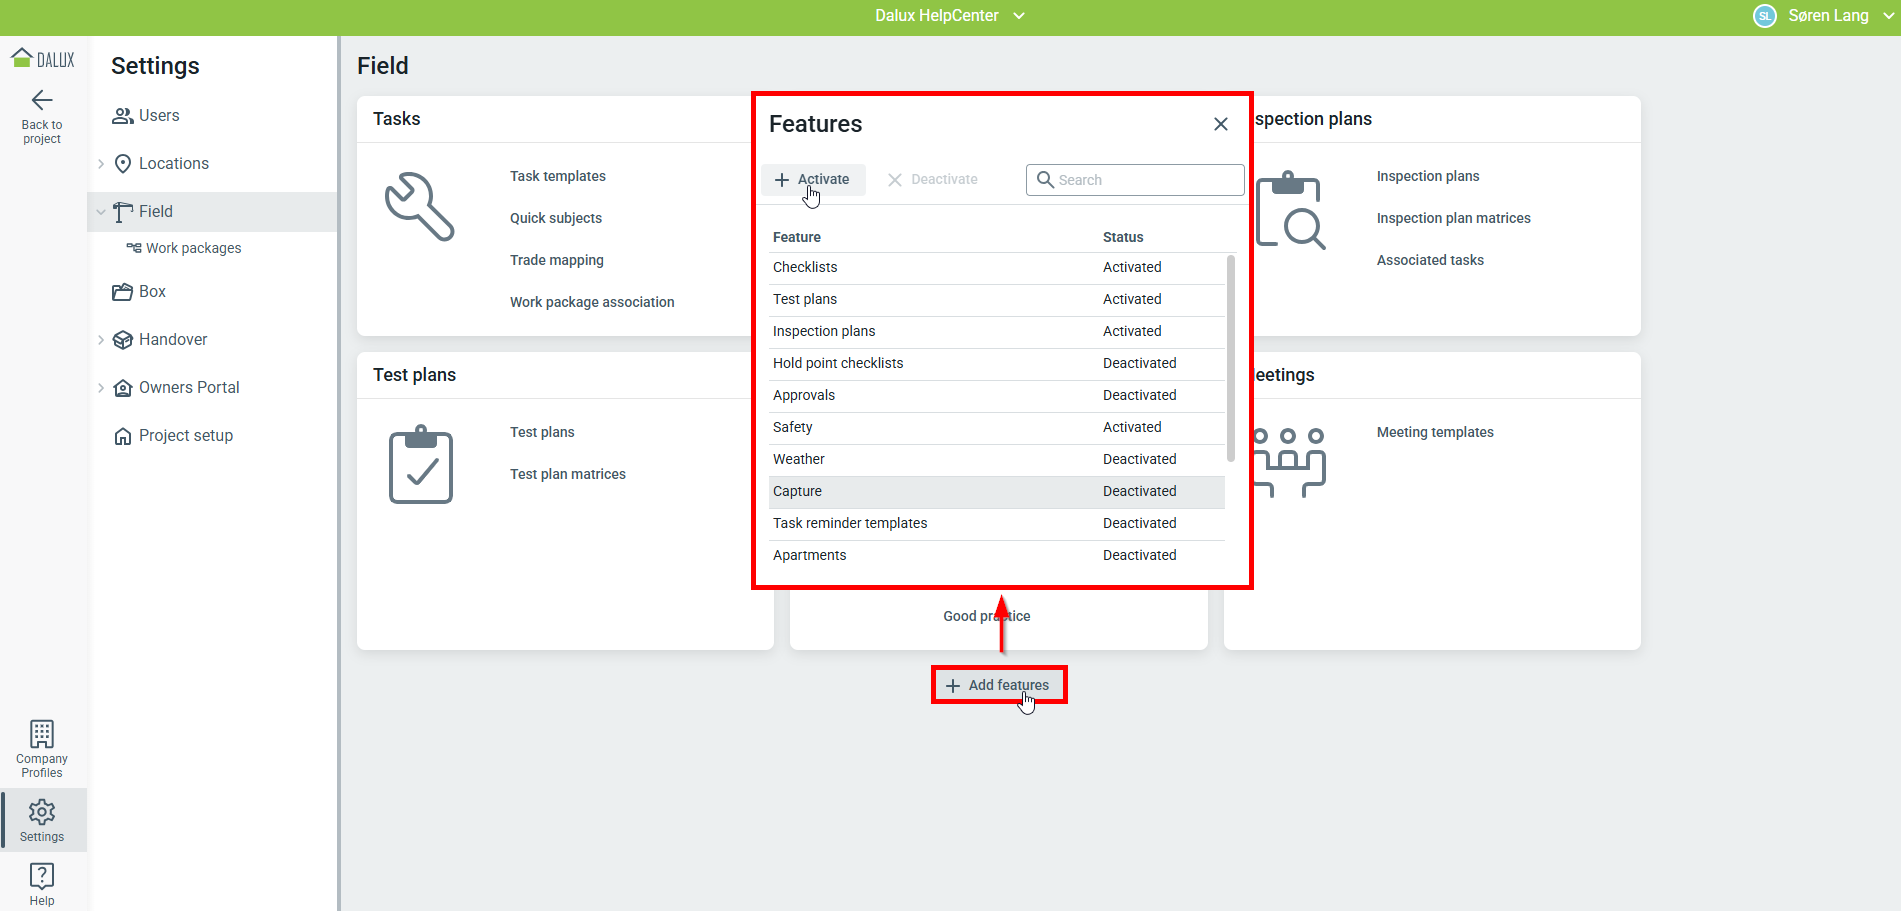Open Trade mapping link
1901x911 pixels.
[x=557, y=260]
